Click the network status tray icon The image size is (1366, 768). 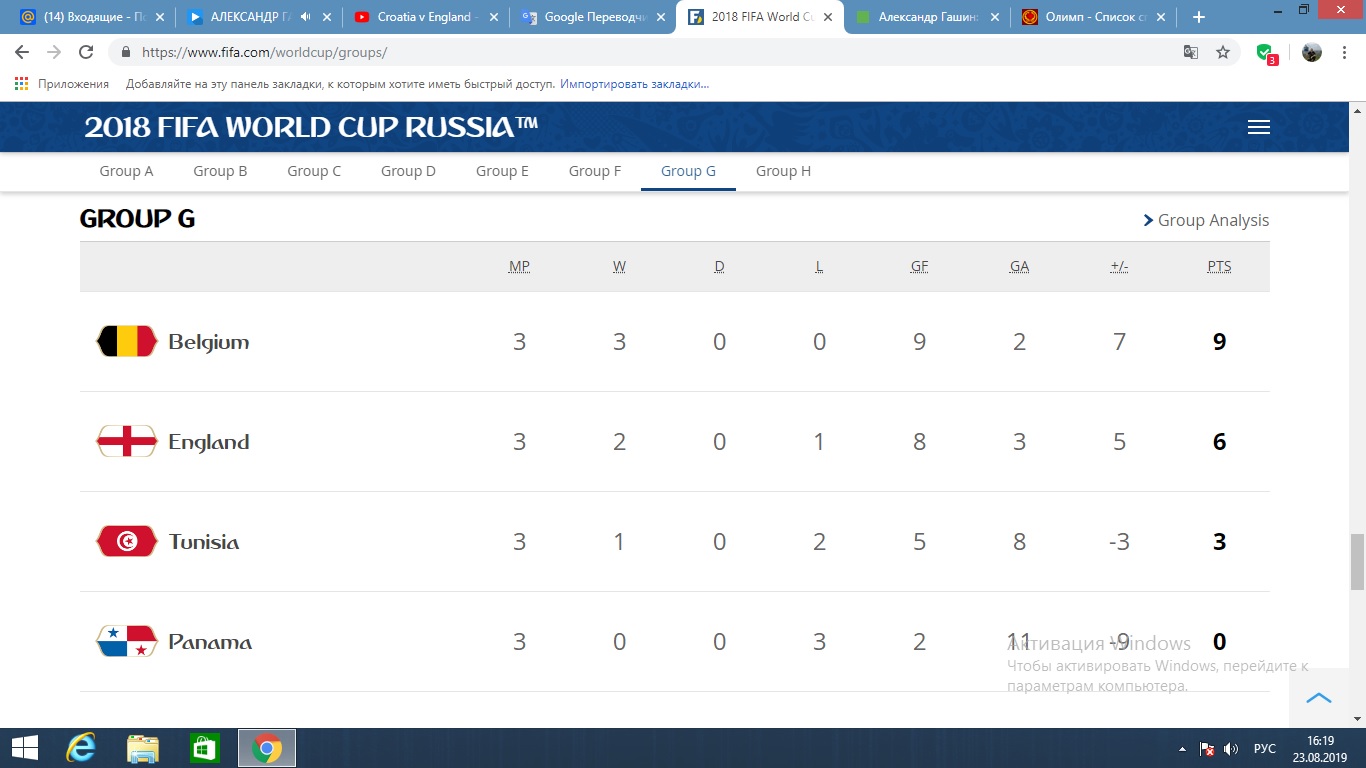1207,748
